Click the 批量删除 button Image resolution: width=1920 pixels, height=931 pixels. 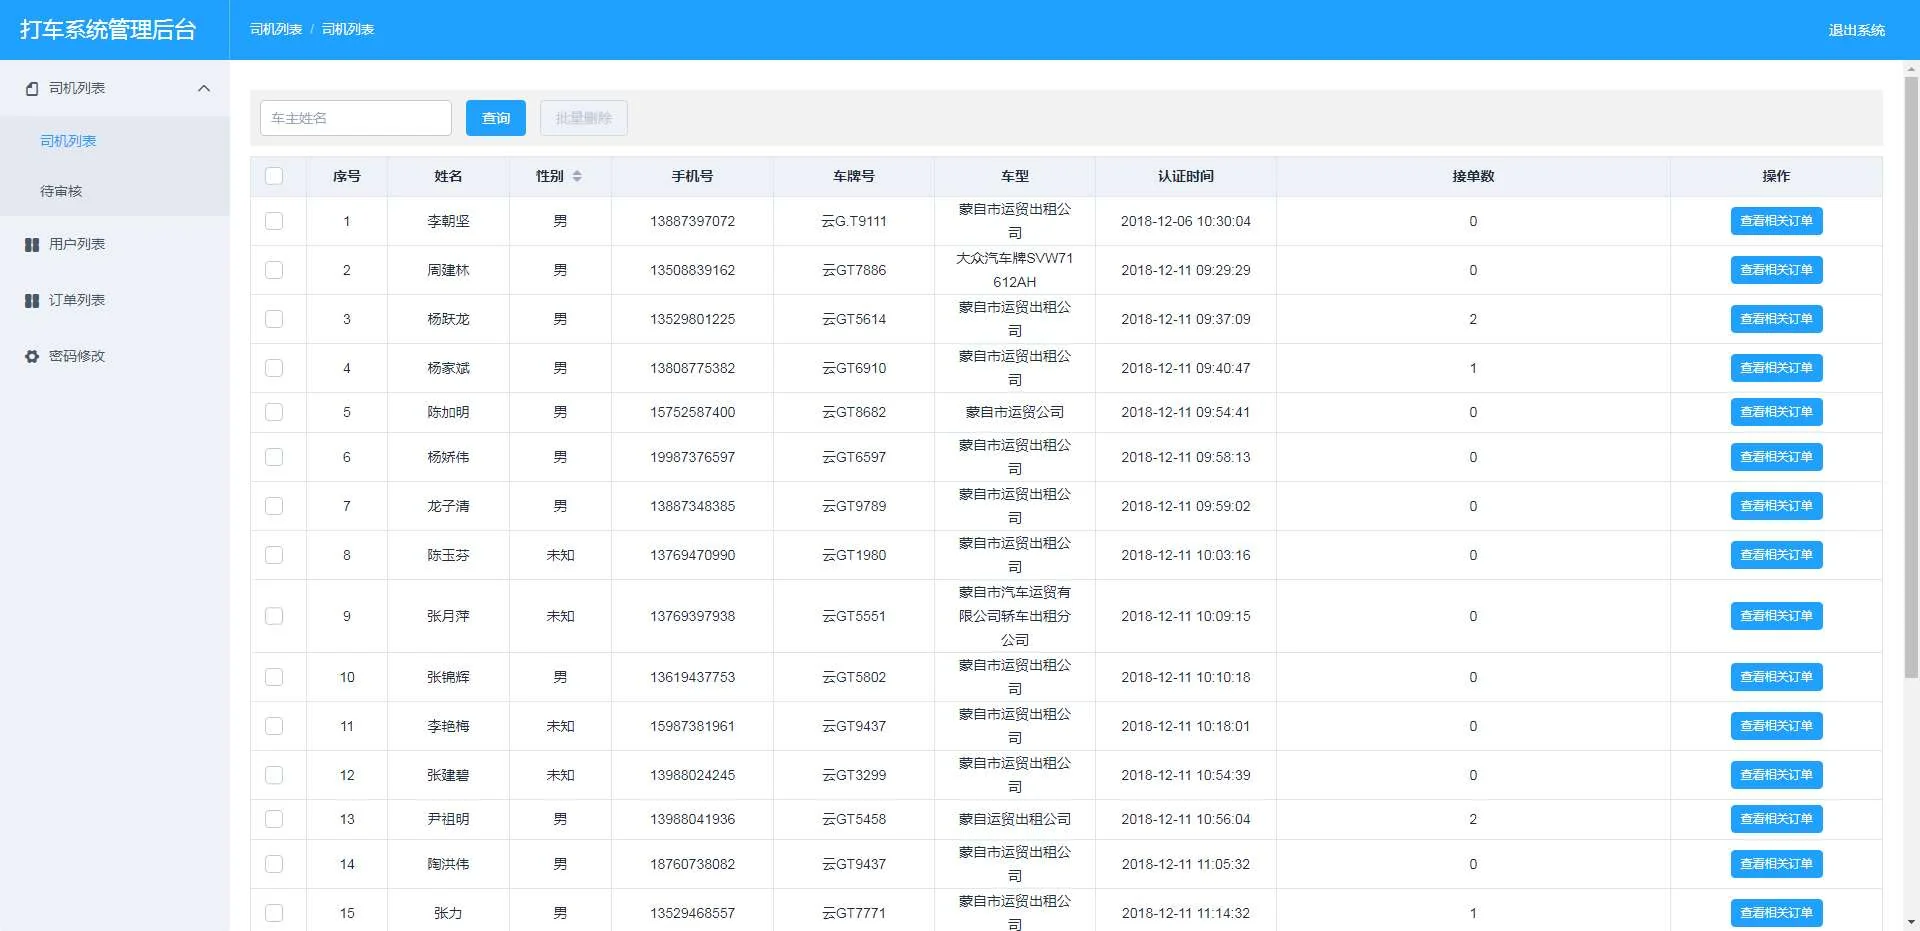click(x=583, y=118)
